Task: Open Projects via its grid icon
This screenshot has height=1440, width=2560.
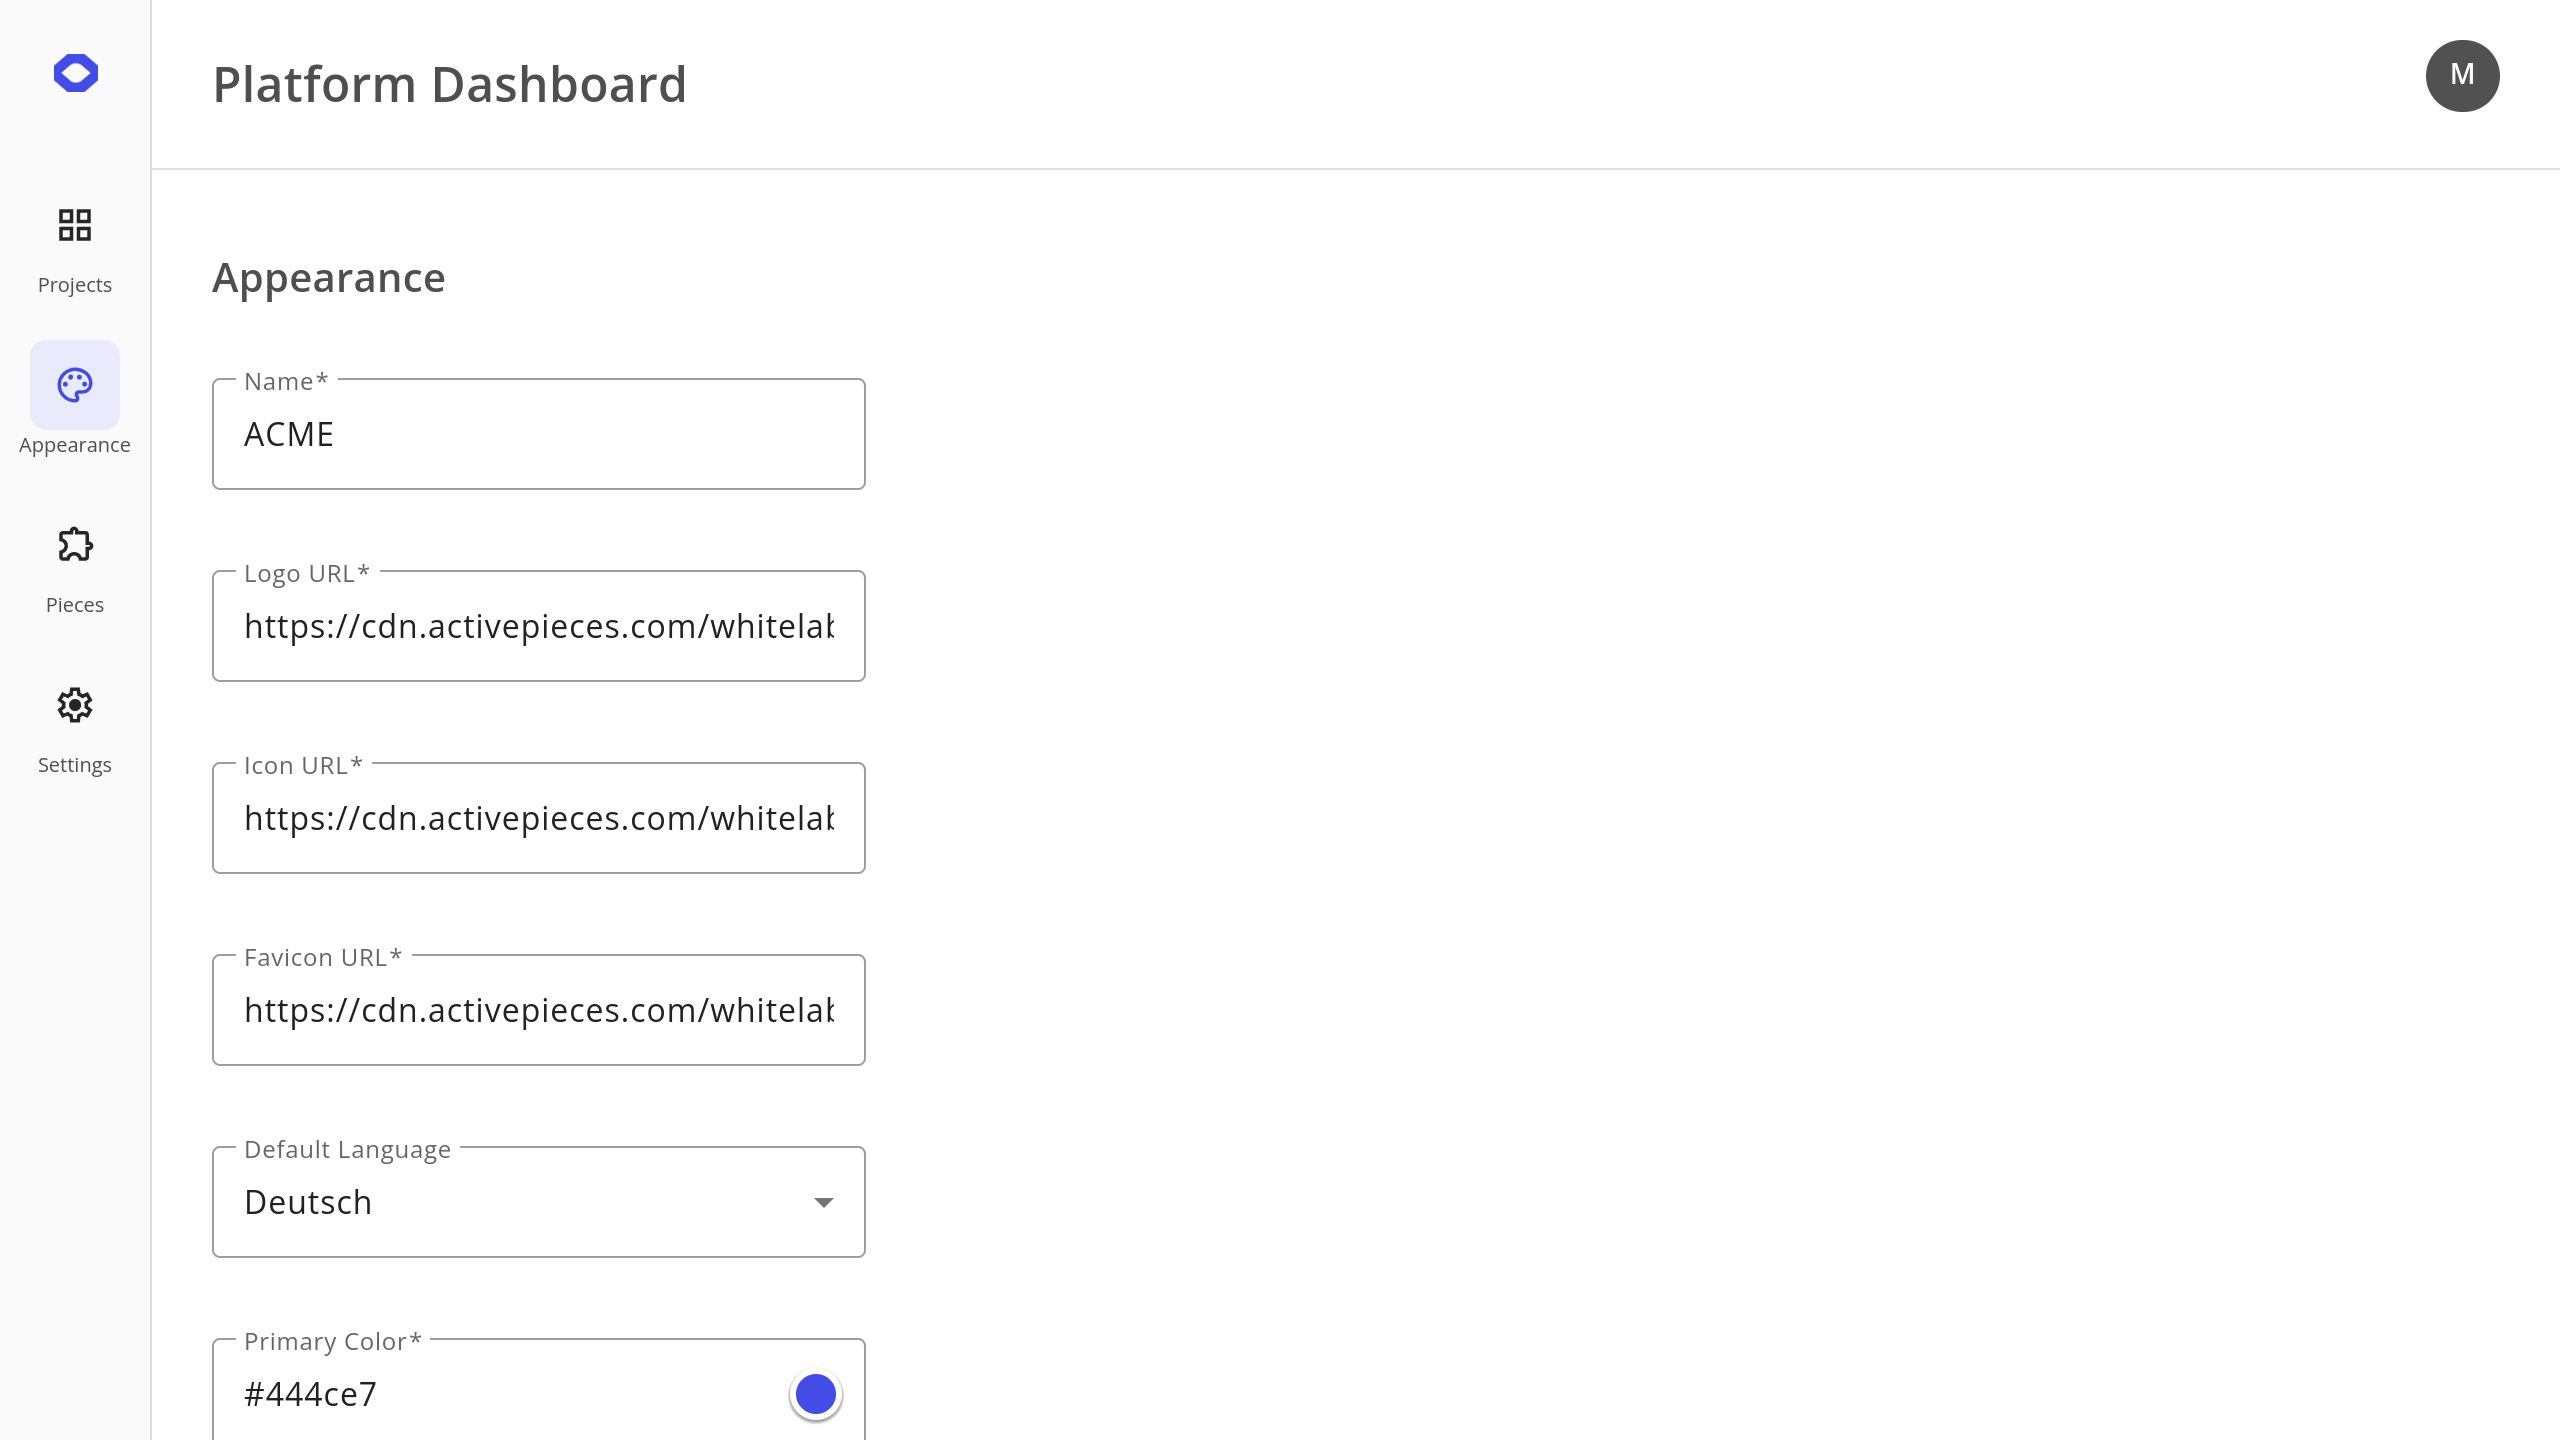Action: coord(75,225)
